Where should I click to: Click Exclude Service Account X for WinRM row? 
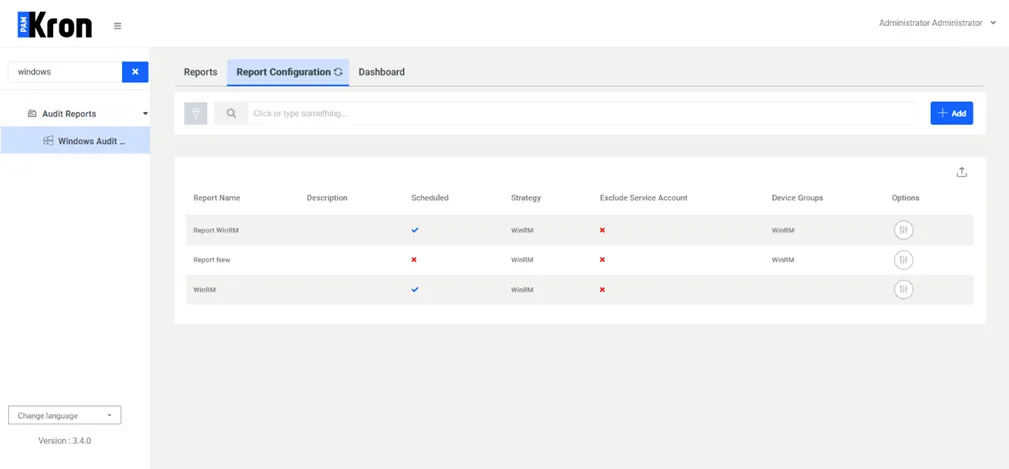pos(602,290)
